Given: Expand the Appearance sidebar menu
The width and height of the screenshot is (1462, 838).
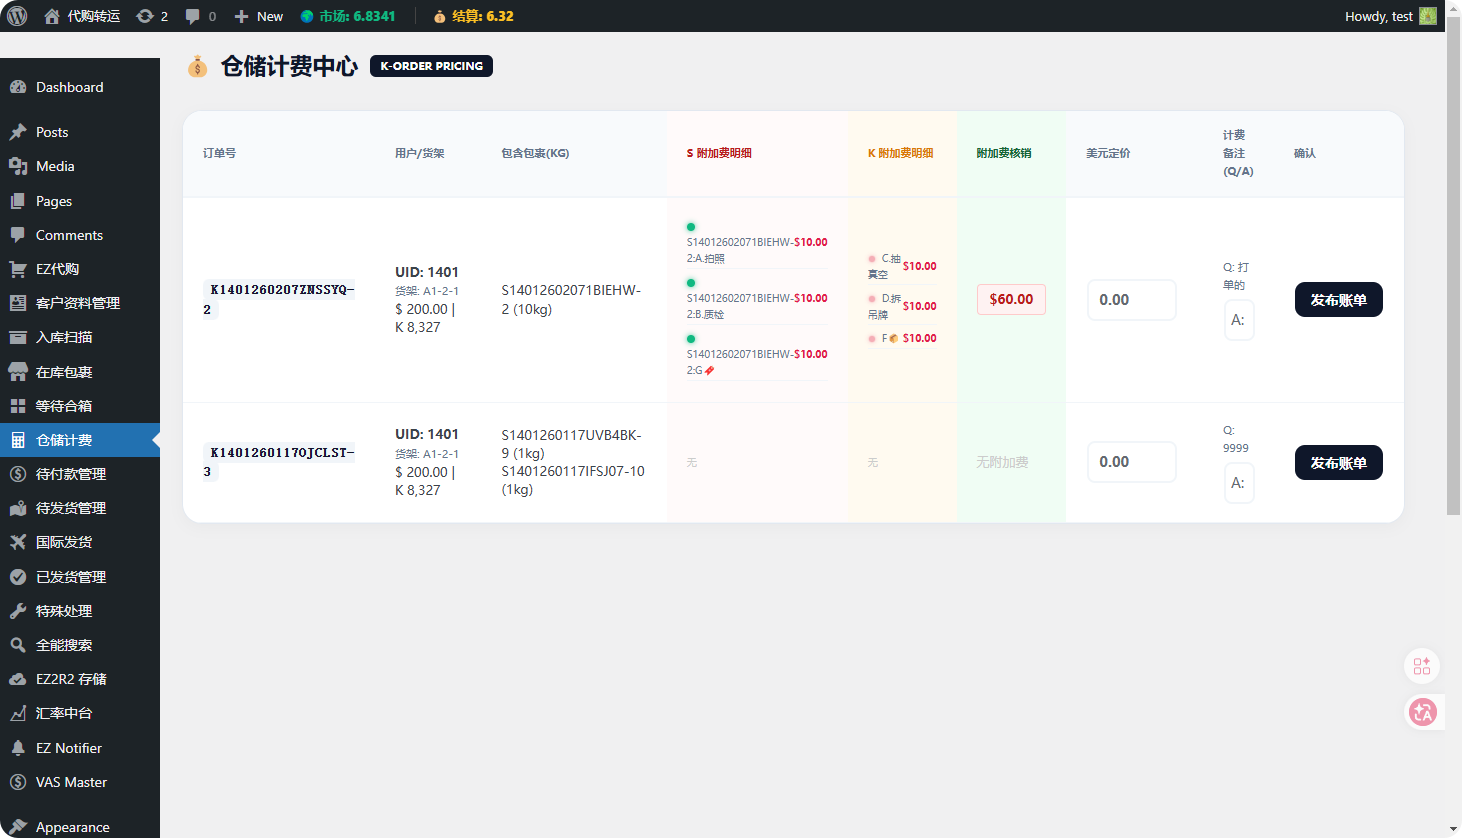Looking at the screenshot, I should pyautogui.click(x=72, y=827).
